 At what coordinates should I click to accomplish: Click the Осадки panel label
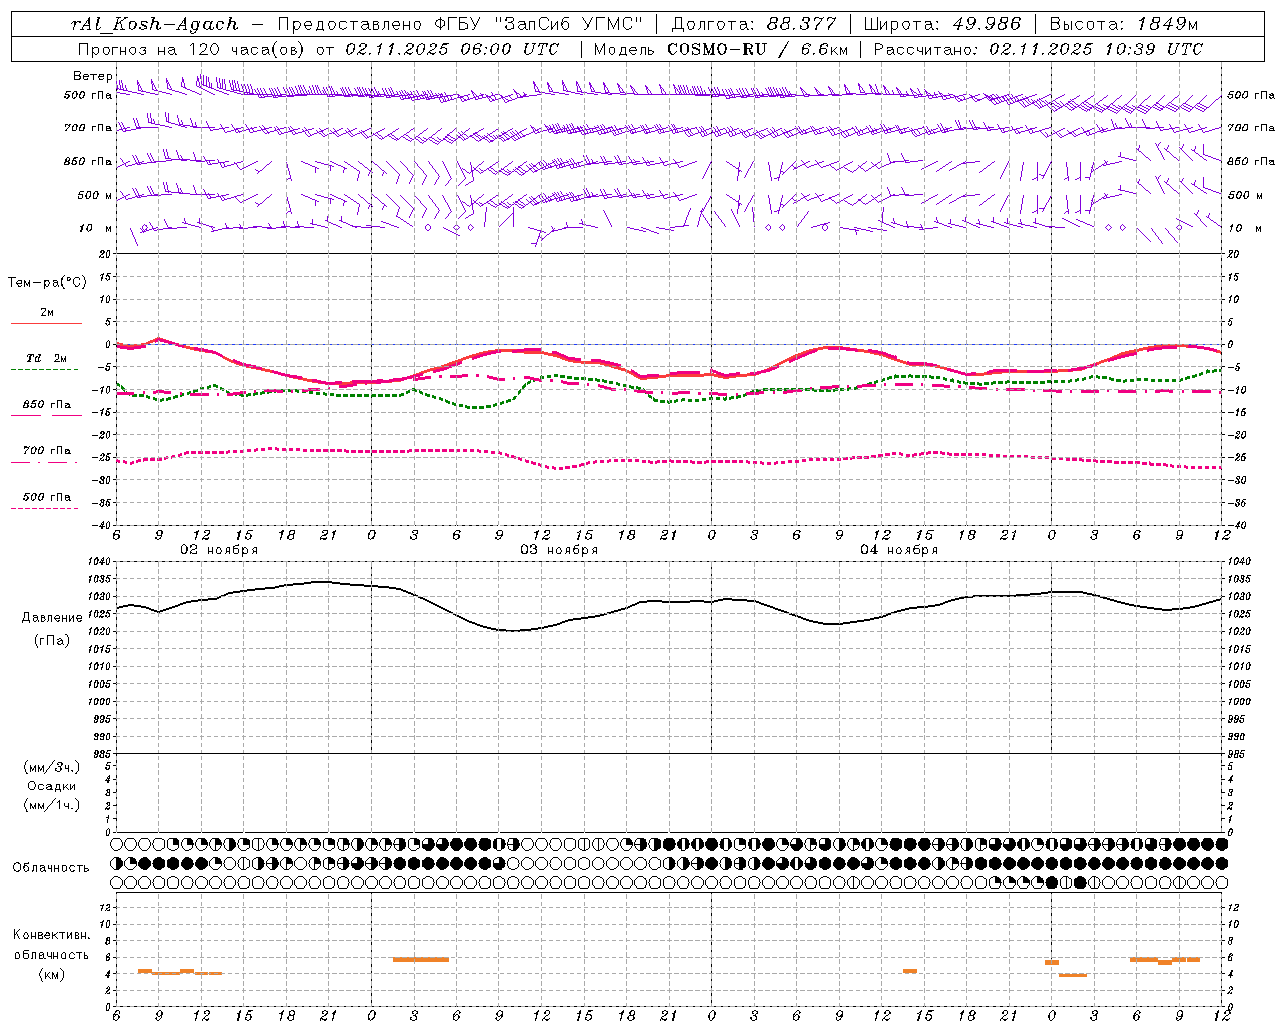pyautogui.click(x=52, y=786)
